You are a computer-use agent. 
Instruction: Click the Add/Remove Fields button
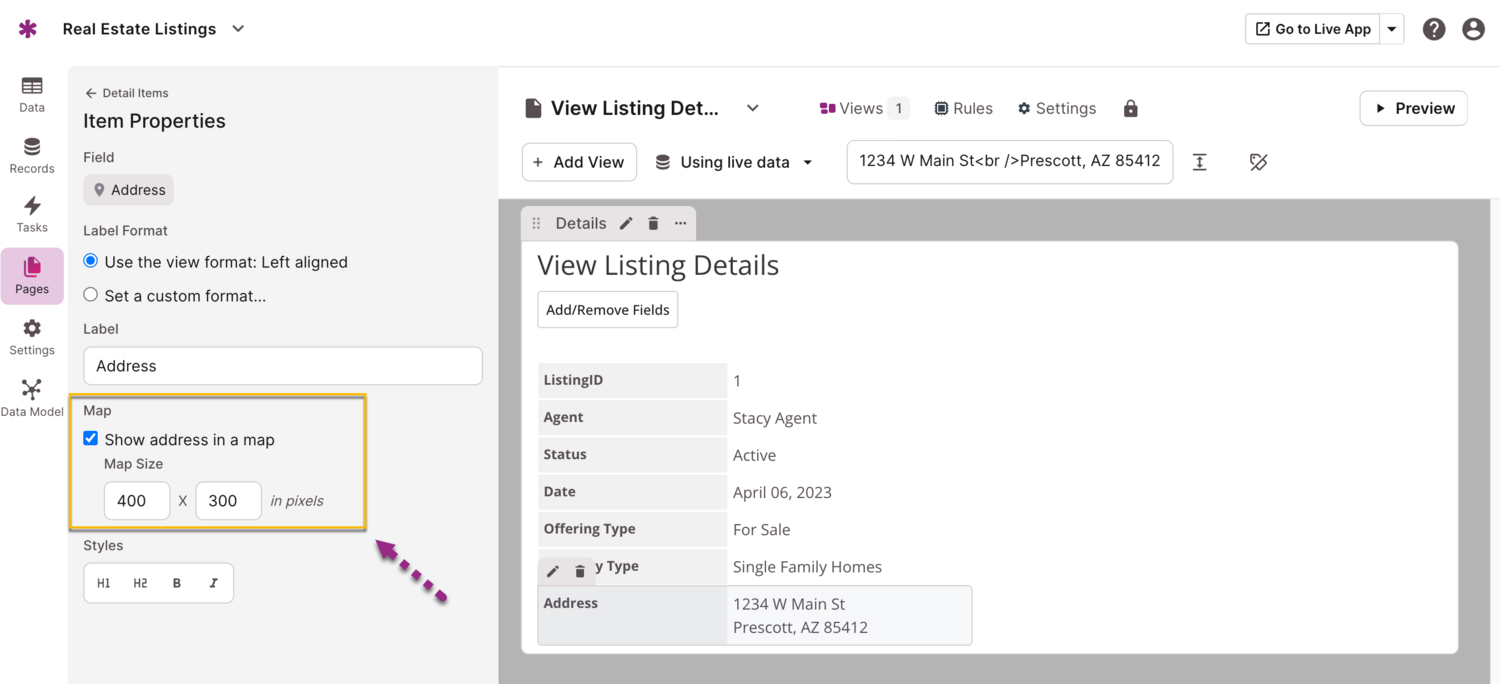tap(608, 310)
